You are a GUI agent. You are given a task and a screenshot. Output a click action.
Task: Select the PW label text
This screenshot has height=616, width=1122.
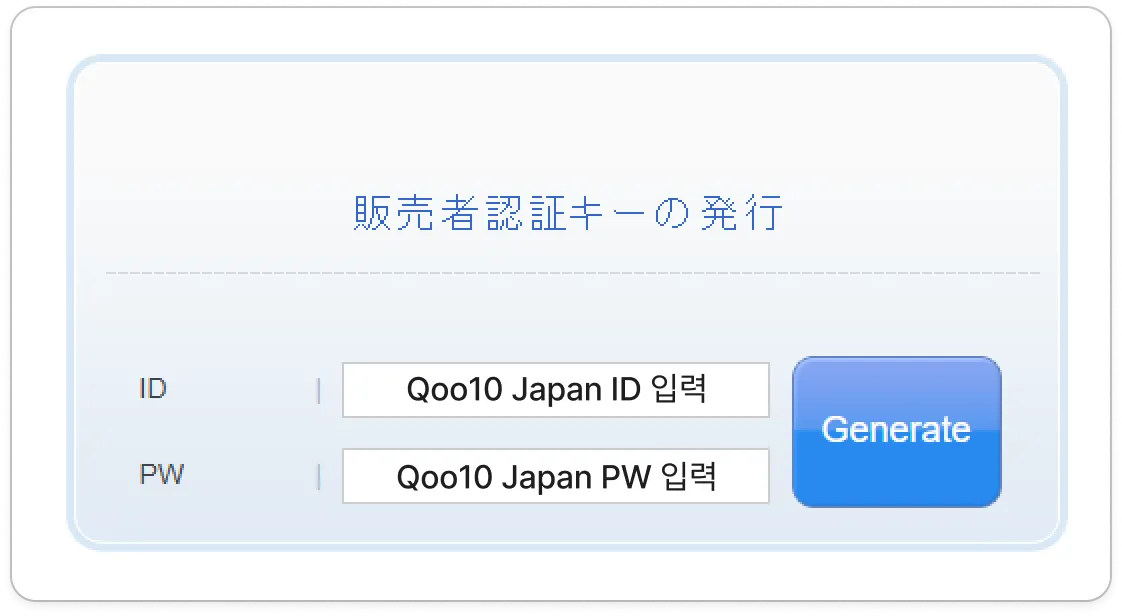coord(162,474)
